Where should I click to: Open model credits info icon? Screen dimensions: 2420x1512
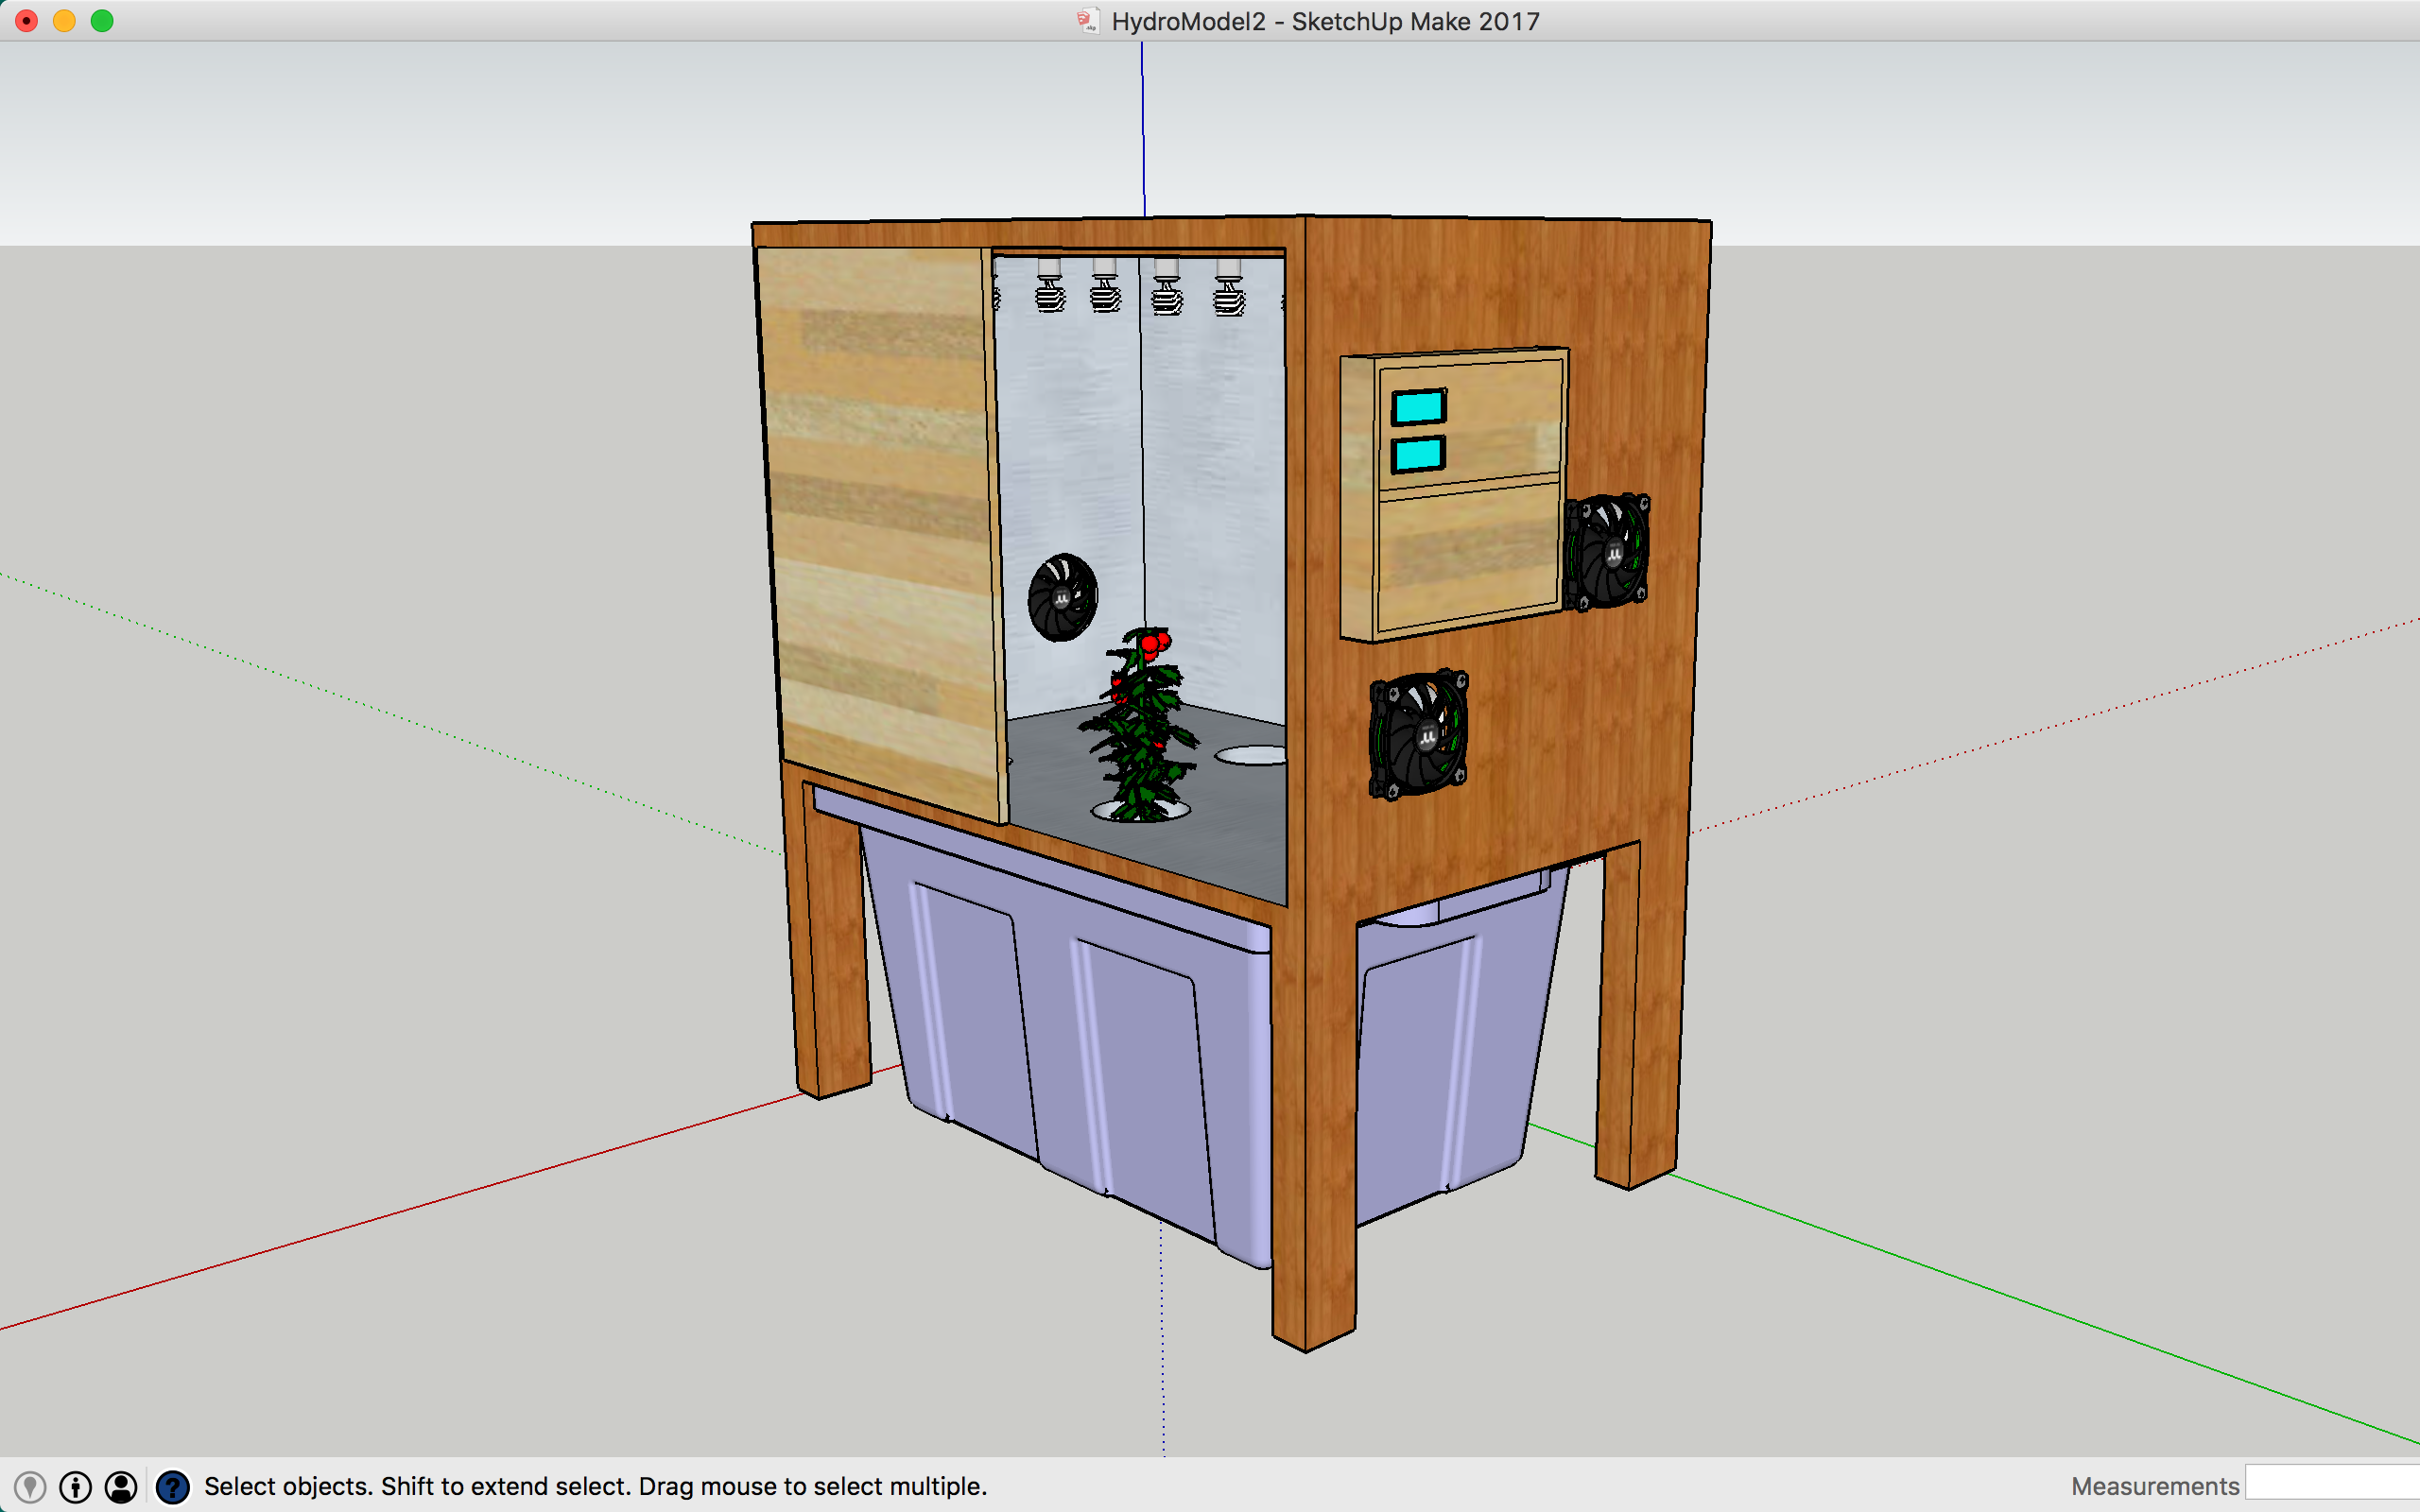tap(76, 1487)
